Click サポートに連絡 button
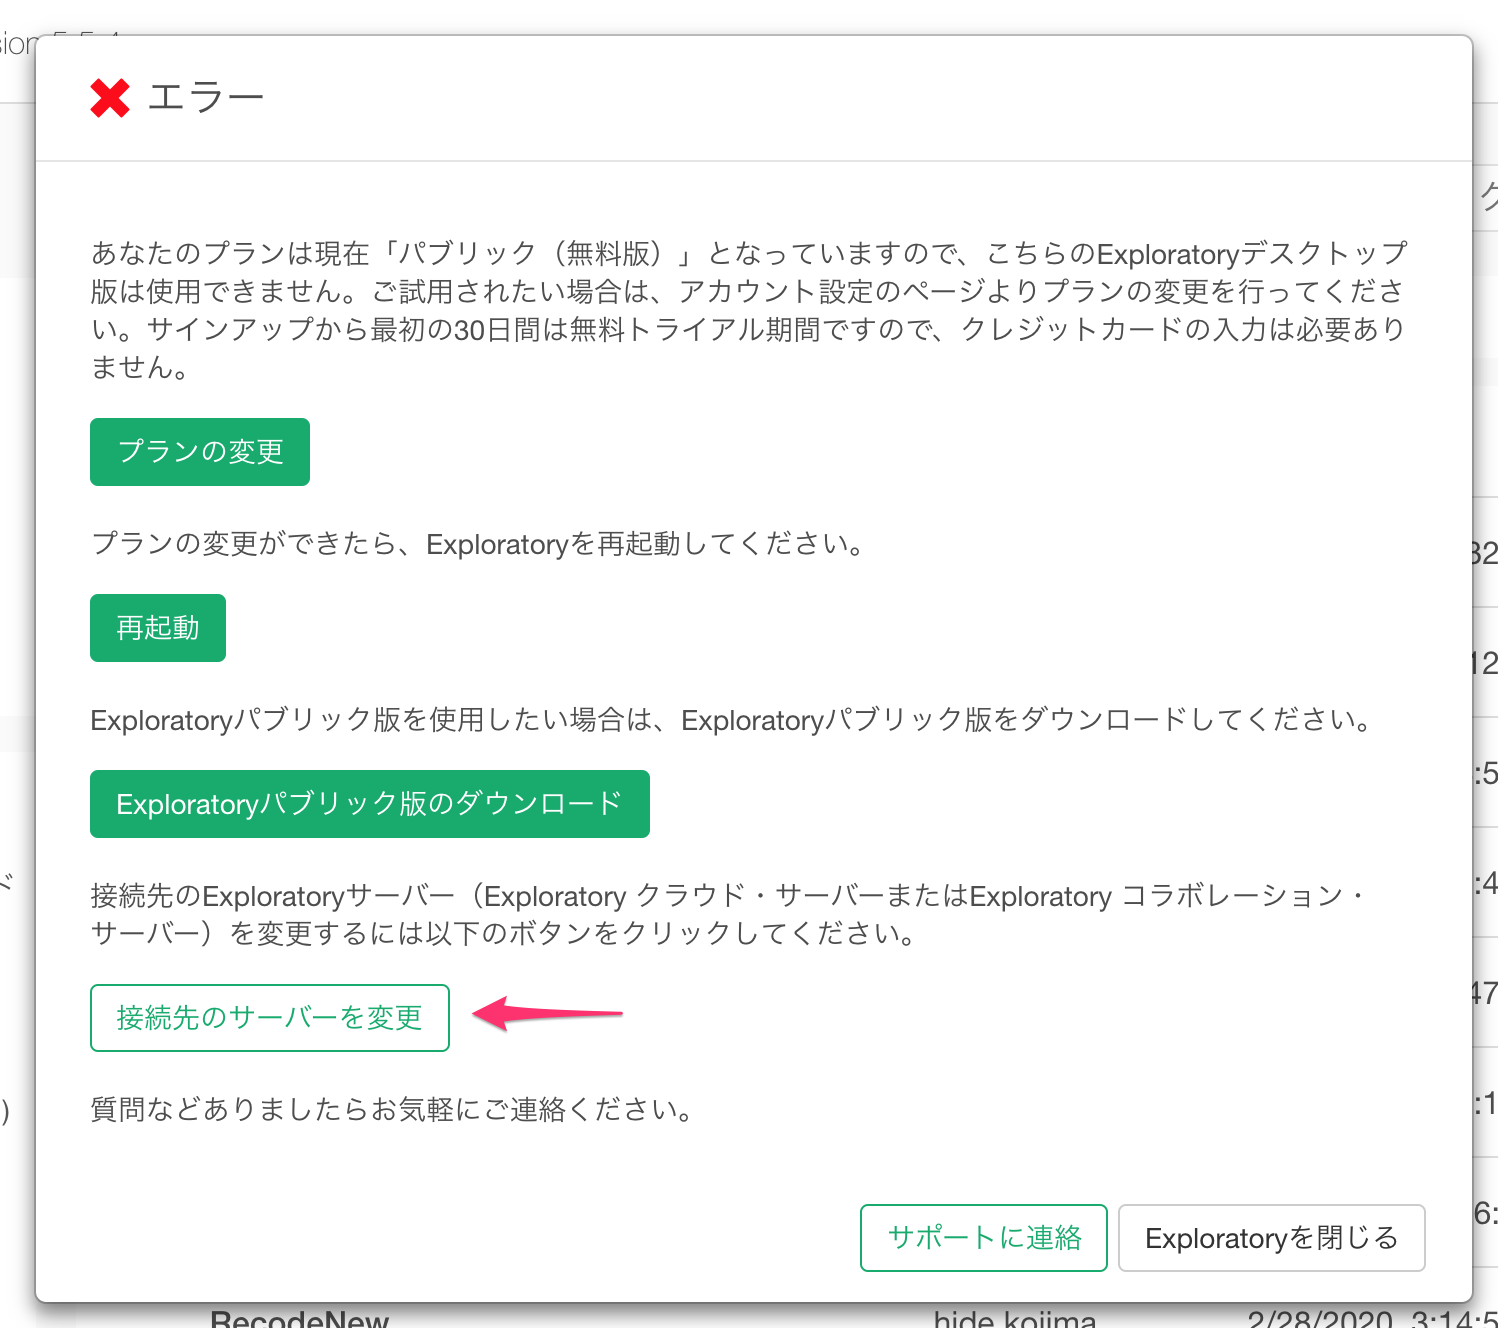 pyautogui.click(x=984, y=1238)
